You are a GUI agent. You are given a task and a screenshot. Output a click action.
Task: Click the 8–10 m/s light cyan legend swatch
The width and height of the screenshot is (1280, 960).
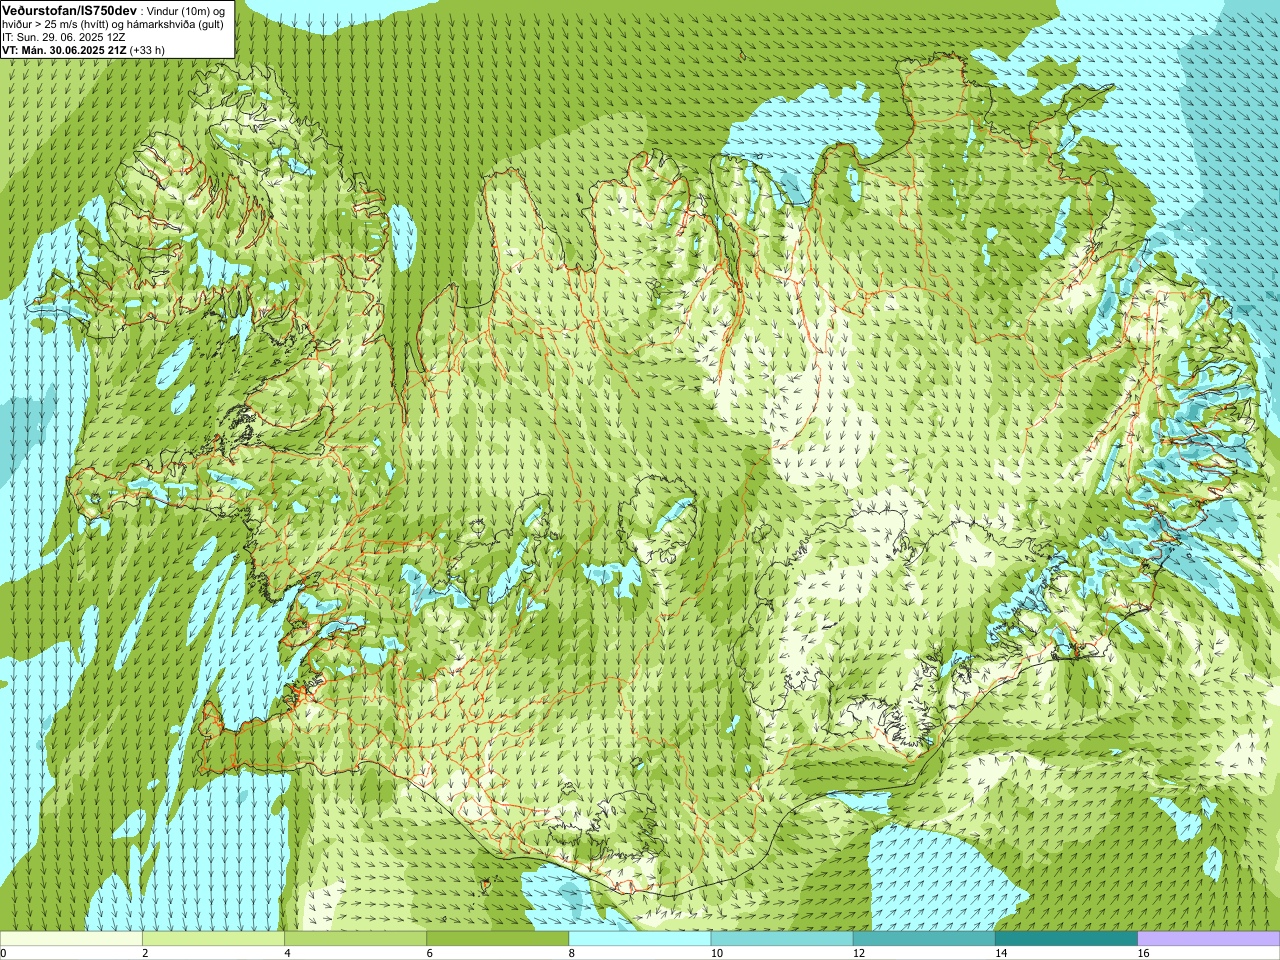click(640, 939)
